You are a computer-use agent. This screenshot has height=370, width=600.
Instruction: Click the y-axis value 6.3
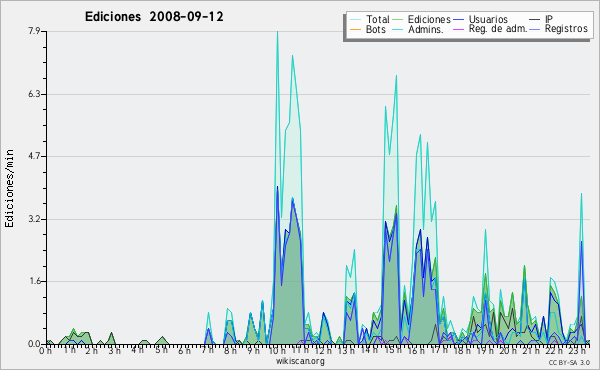pos(34,94)
